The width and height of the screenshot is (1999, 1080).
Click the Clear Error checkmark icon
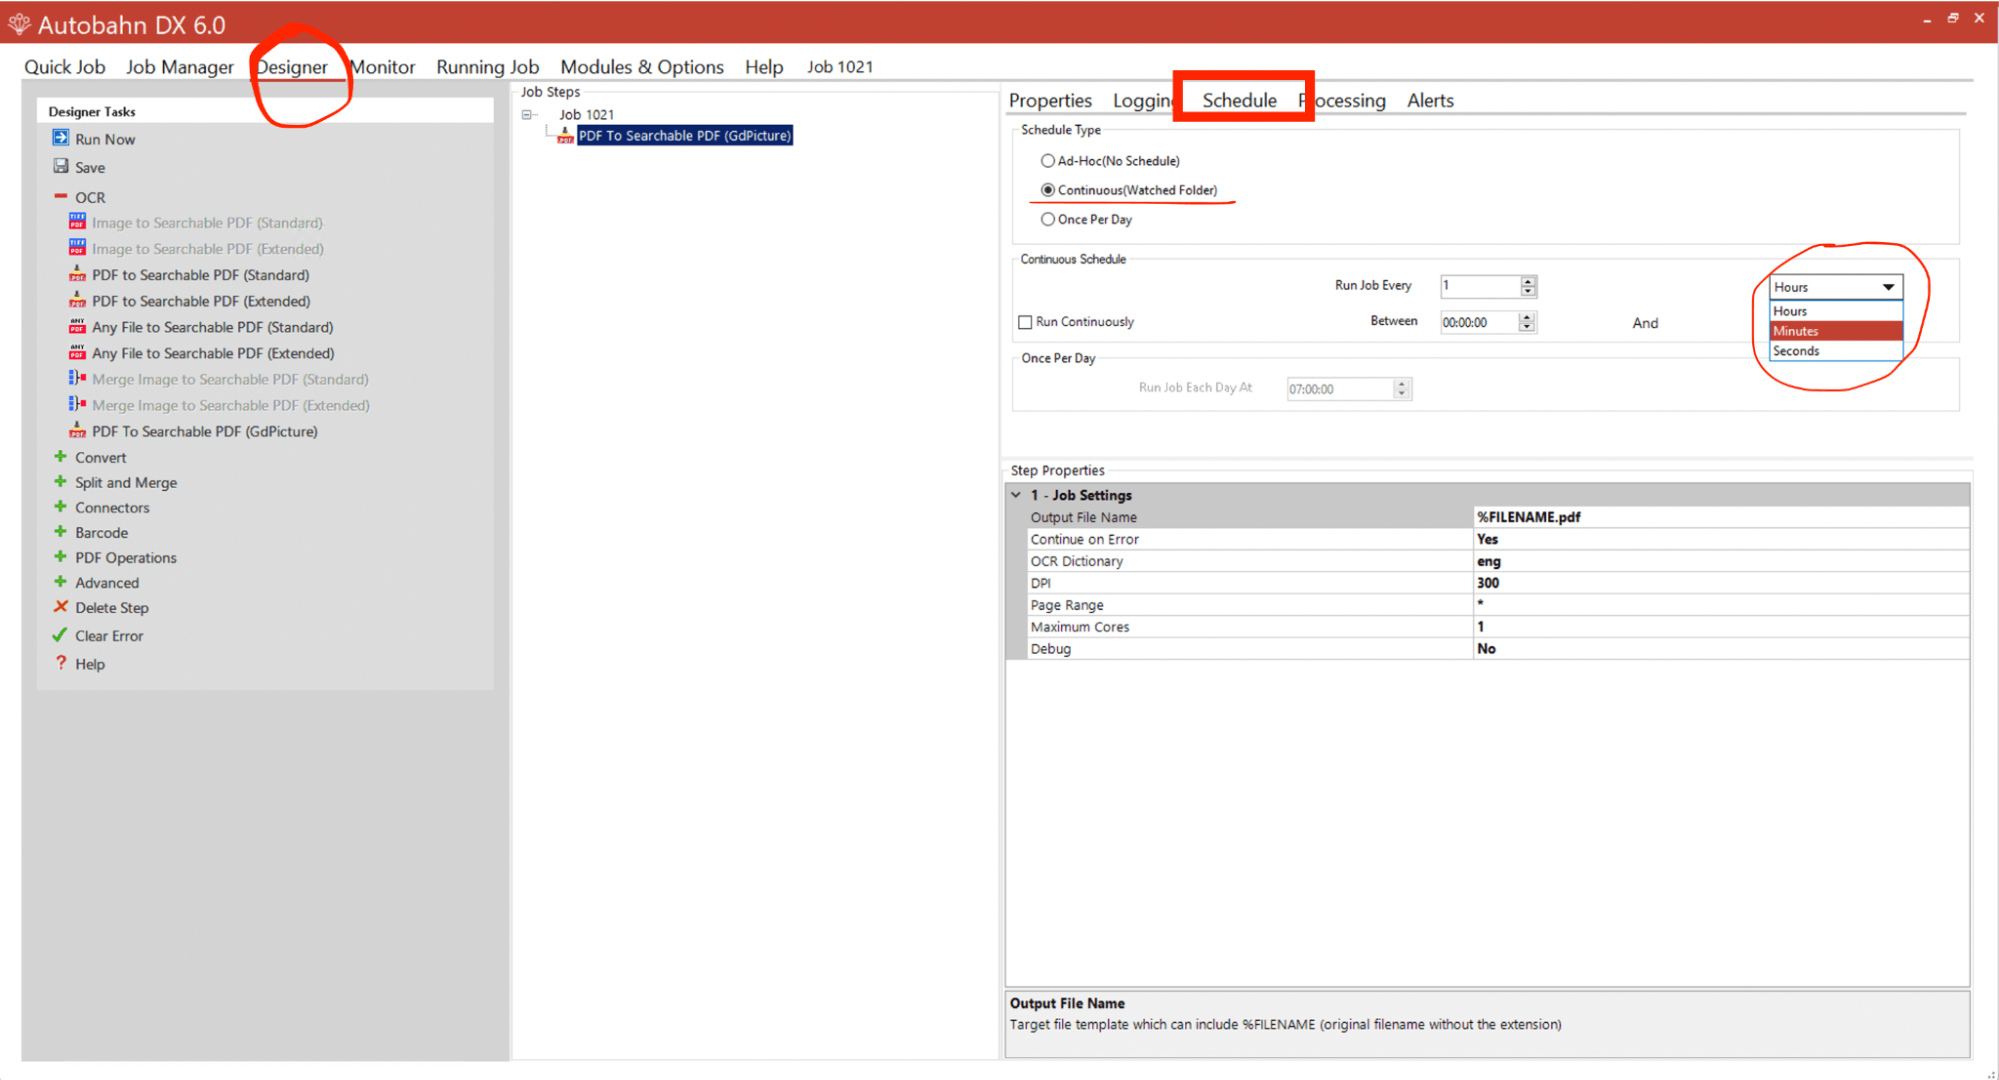coord(61,635)
